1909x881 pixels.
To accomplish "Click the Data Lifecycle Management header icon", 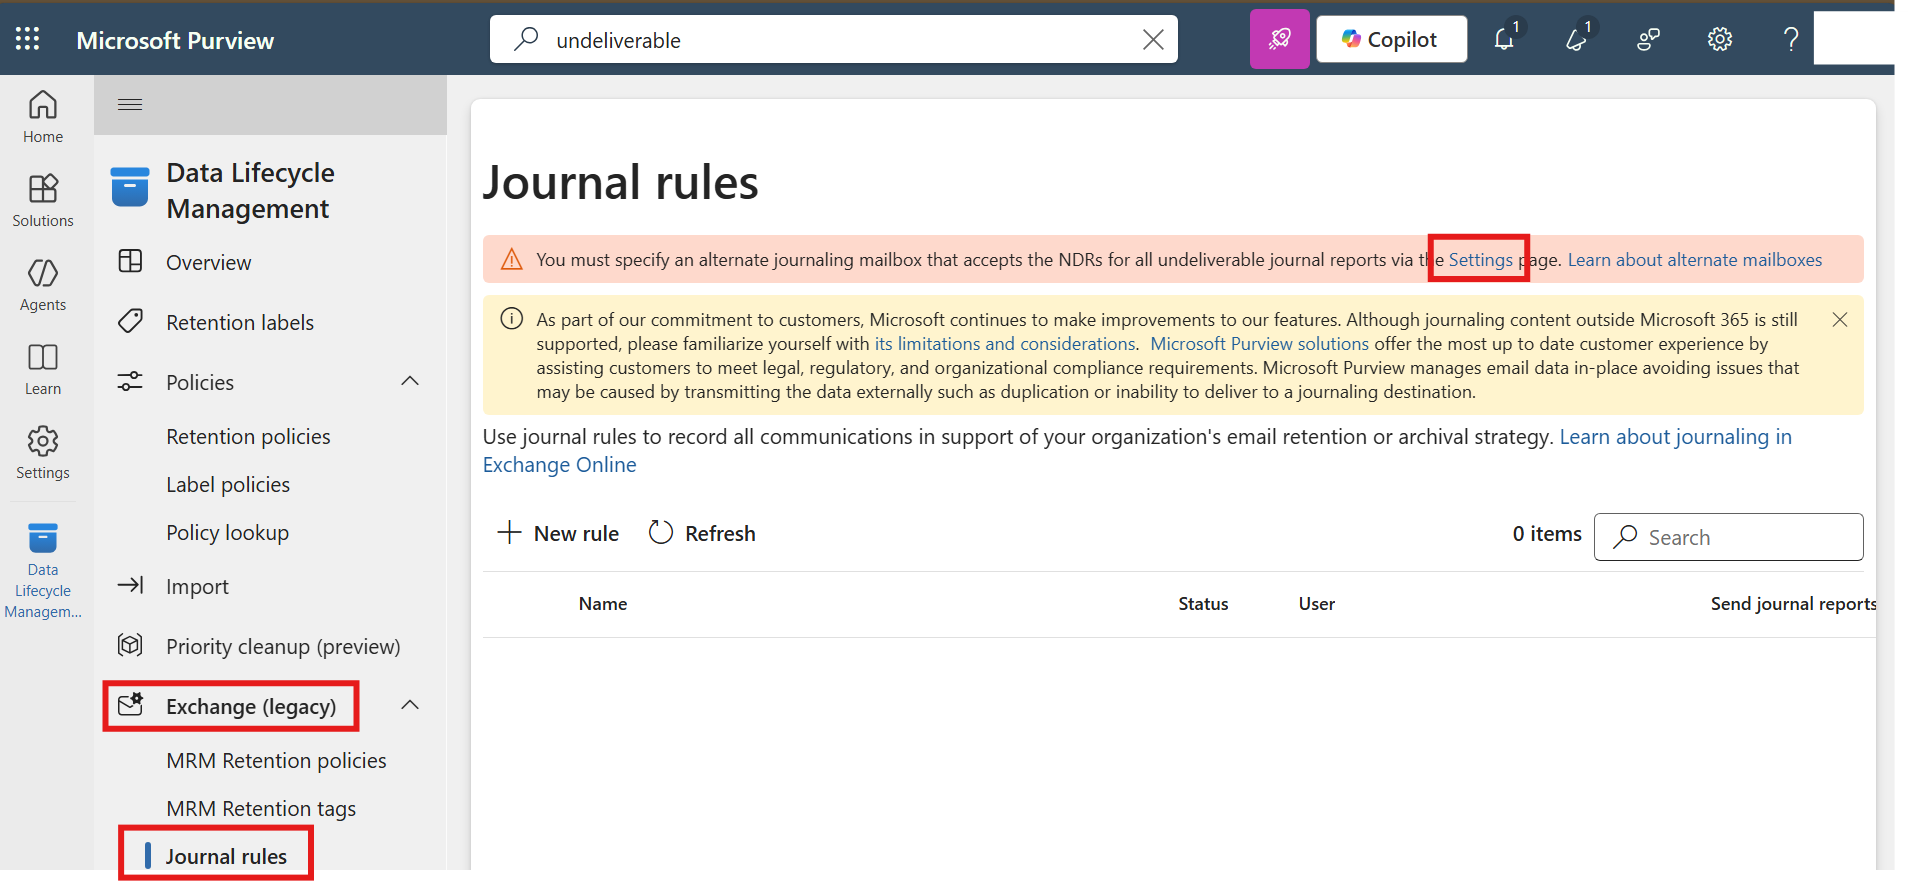I will pyautogui.click(x=130, y=187).
